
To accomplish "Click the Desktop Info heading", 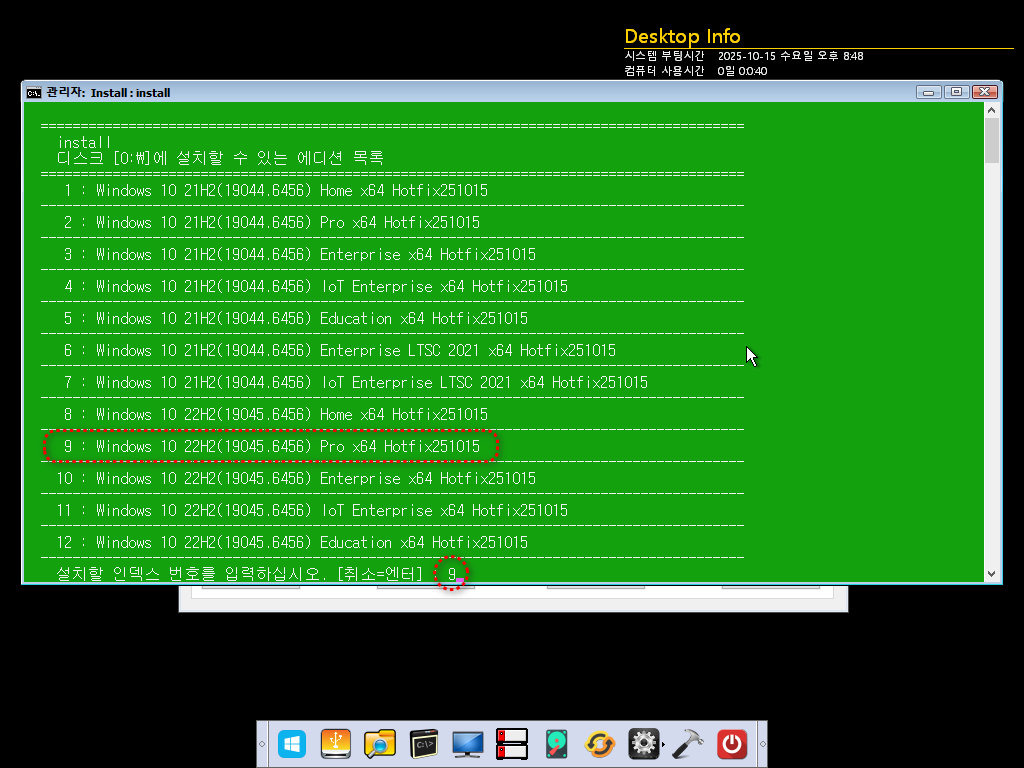I will click(682, 37).
